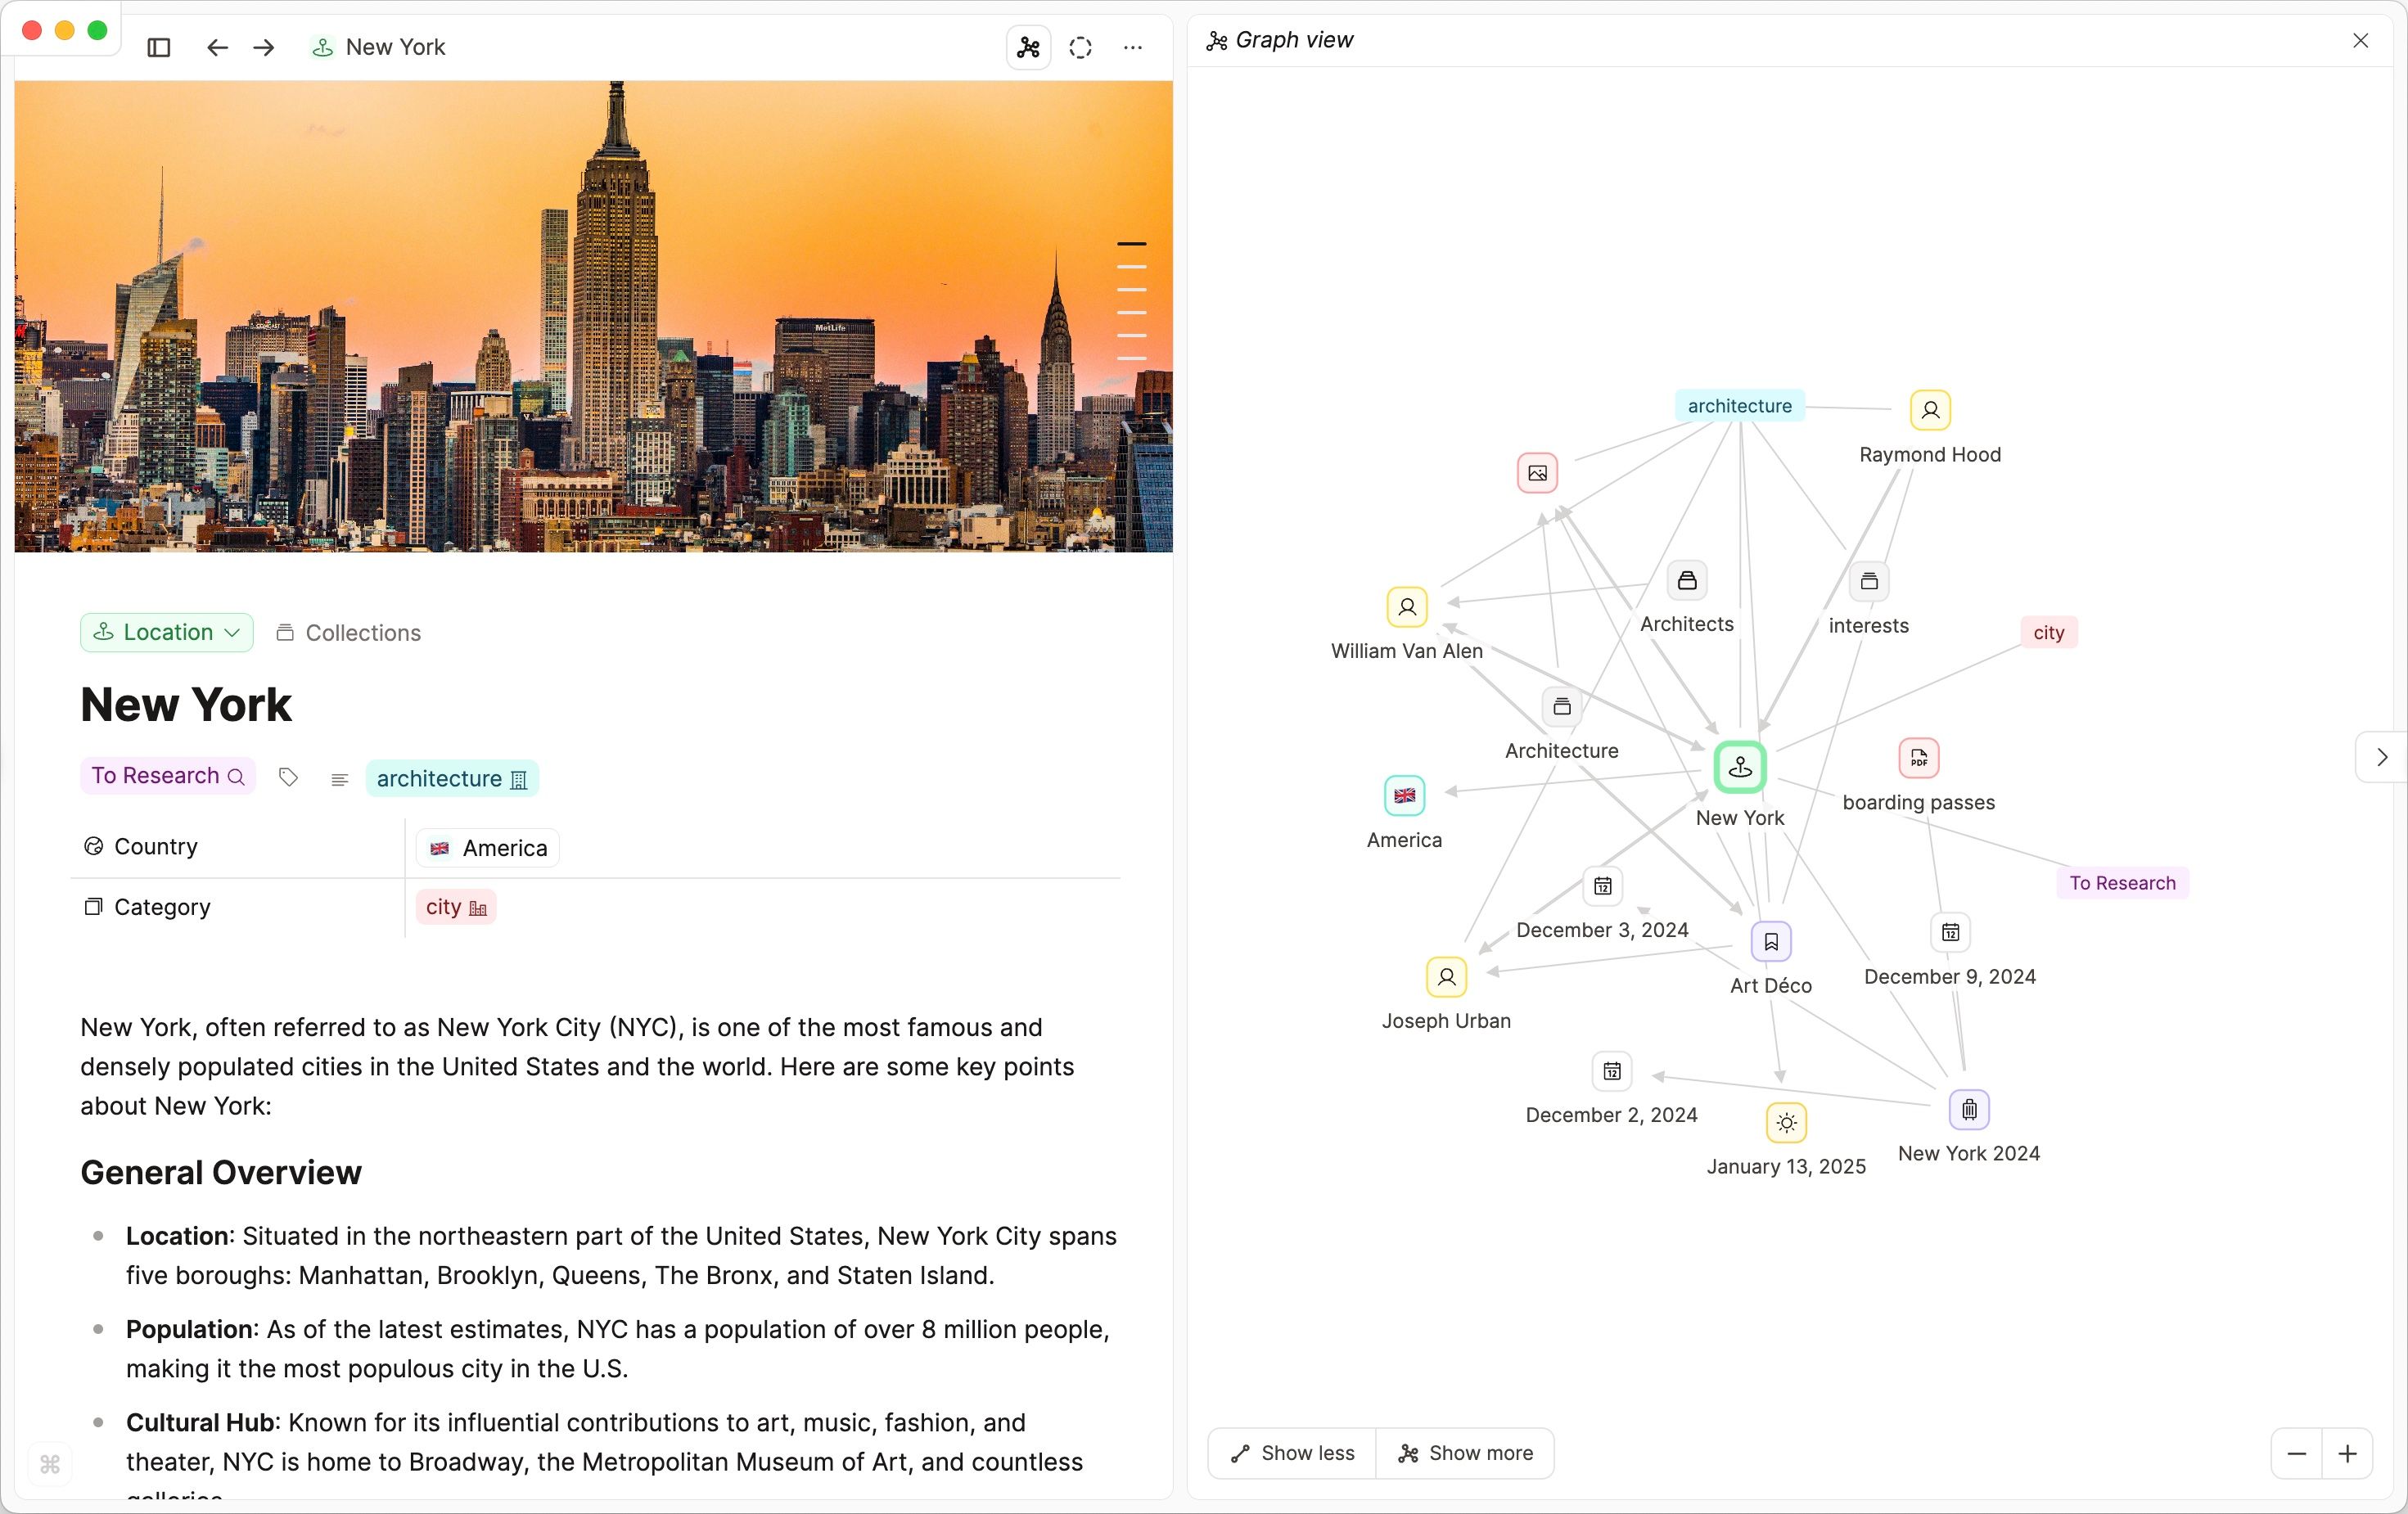
Task: Close the Graph view panel
Action: (2362, 41)
